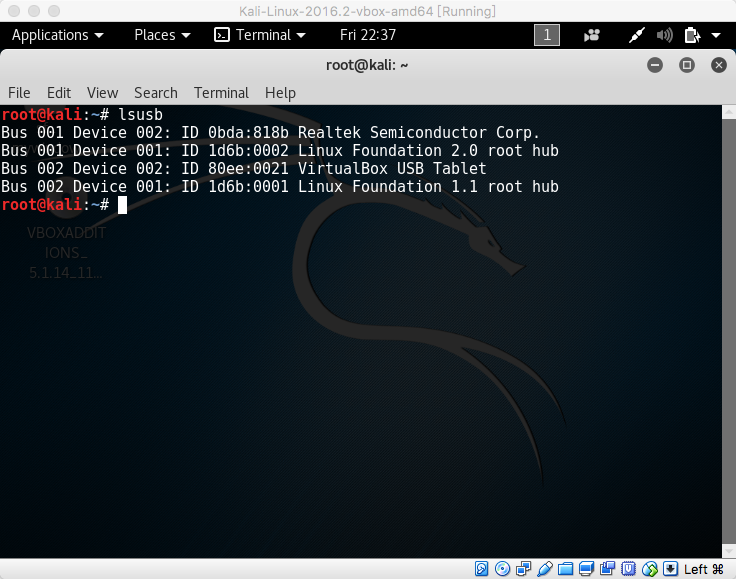Viewport: 736px width, 579px height.
Task: Click the VirtualBox network adapters icon
Action: click(523, 569)
